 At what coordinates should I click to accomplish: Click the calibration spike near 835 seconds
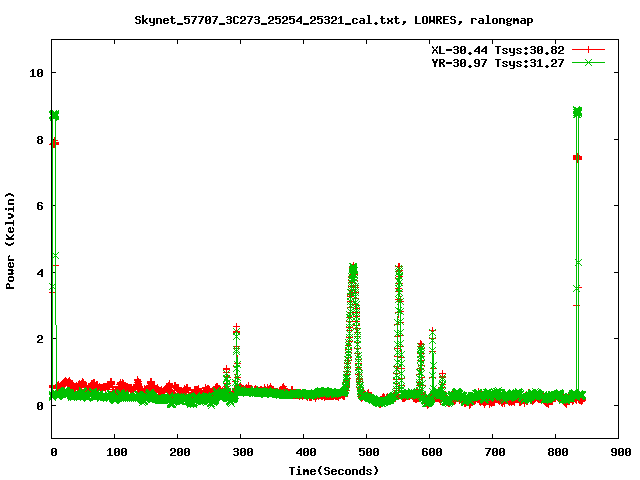point(577,249)
